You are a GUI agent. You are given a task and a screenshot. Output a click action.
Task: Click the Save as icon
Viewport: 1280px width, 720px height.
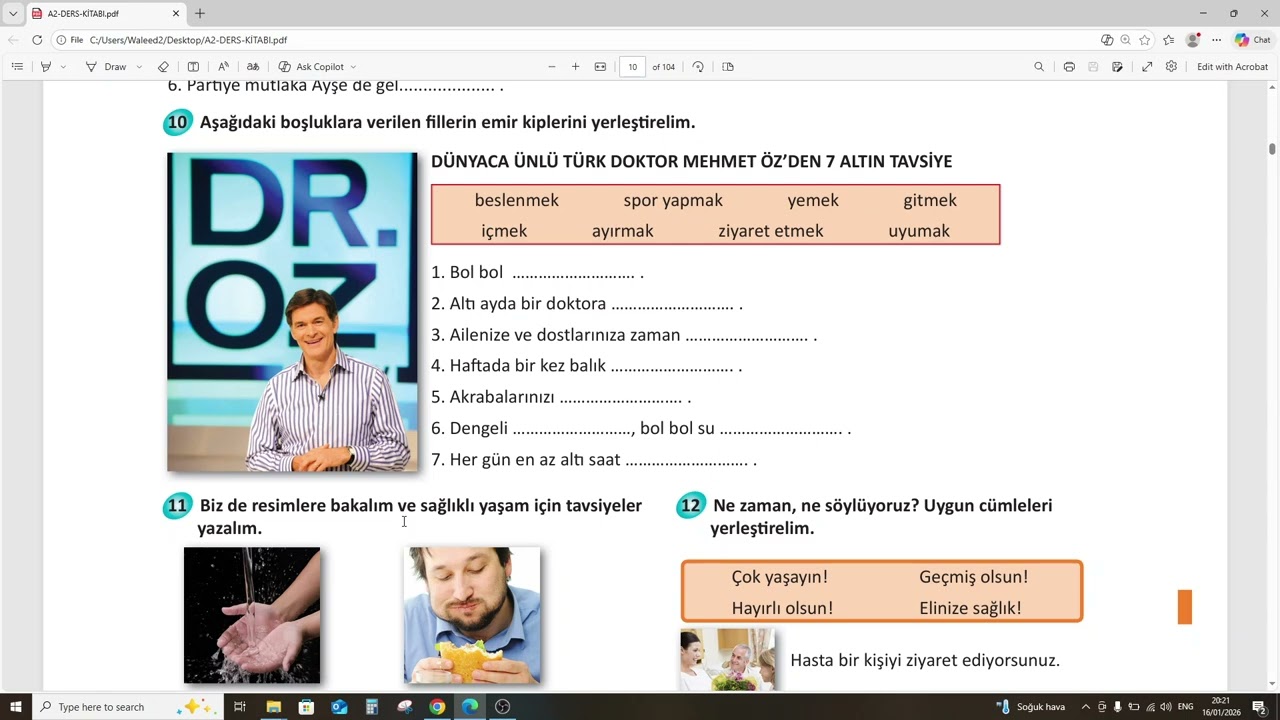click(1117, 67)
